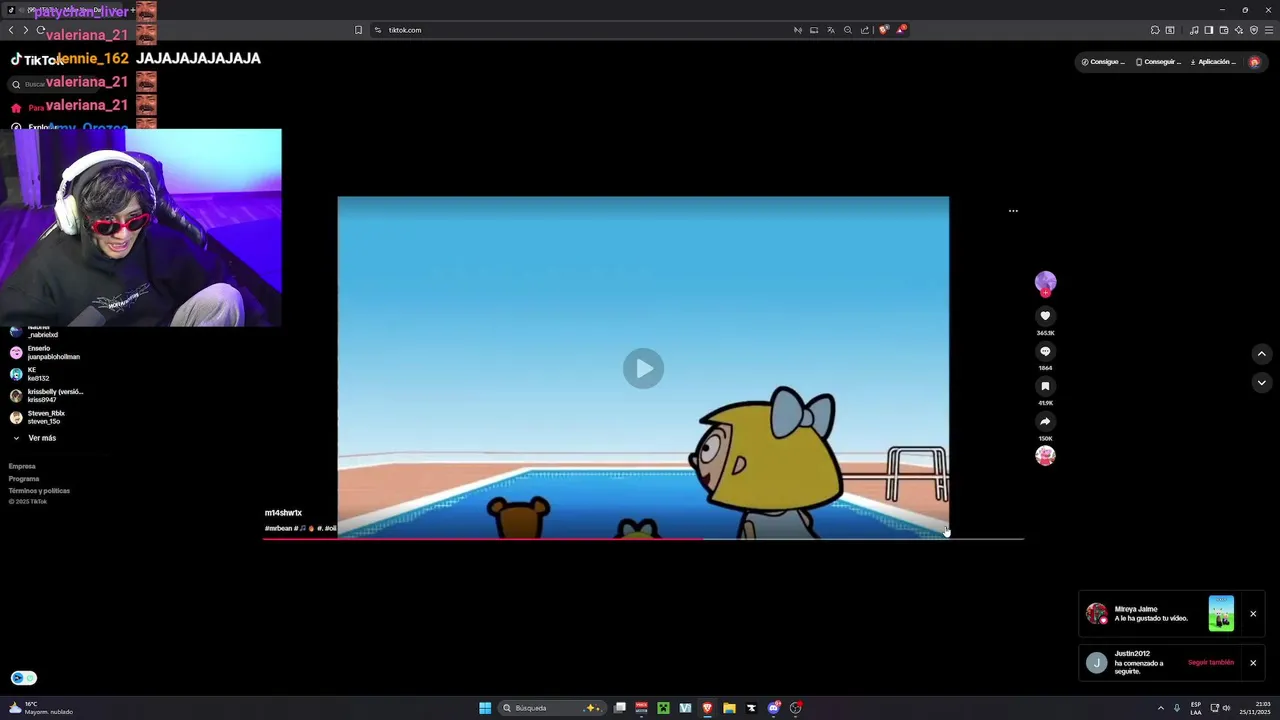This screenshot has height=720, width=1280.
Task: Open the music note playlist icon
Action: click(1194, 30)
